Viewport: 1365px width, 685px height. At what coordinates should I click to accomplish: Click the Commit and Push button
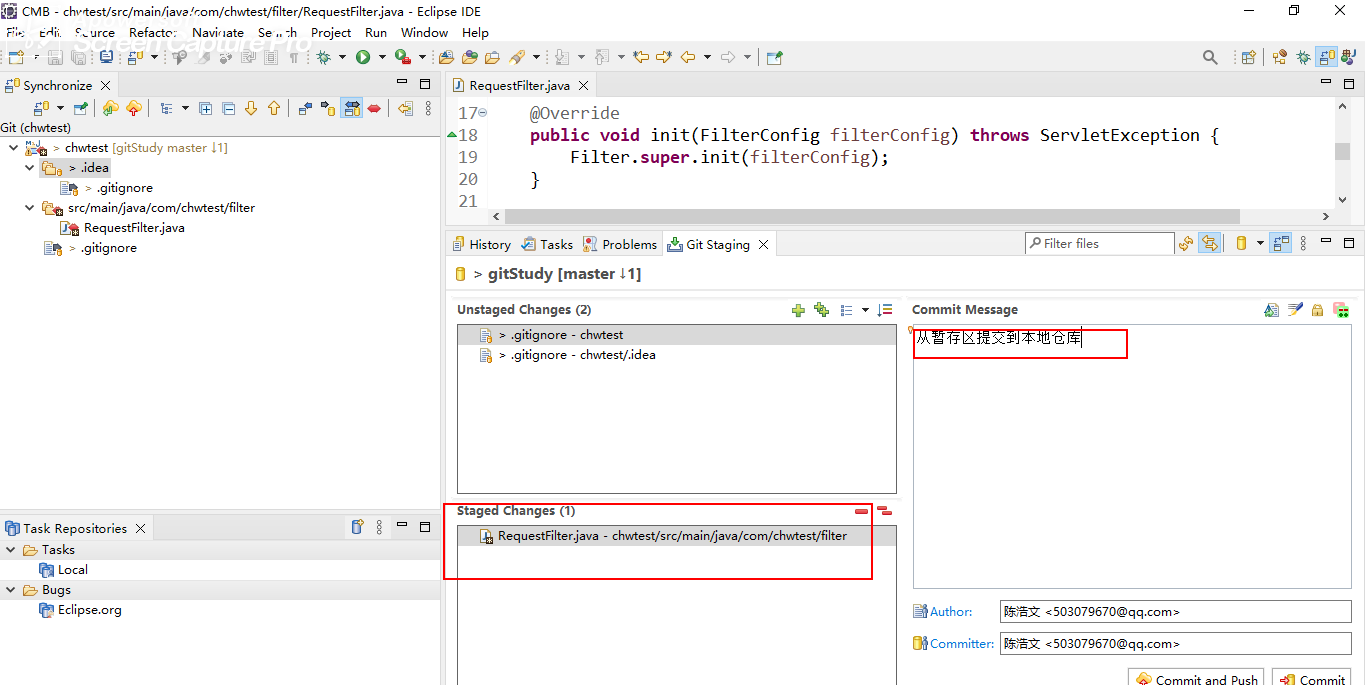pyautogui.click(x=1196, y=678)
